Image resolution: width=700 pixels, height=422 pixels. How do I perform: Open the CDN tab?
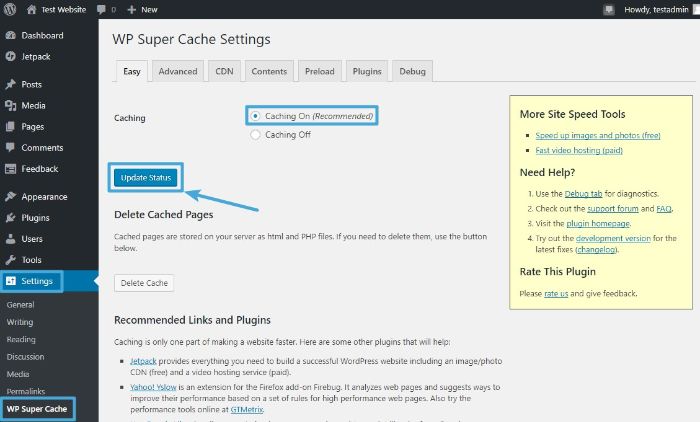224,71
